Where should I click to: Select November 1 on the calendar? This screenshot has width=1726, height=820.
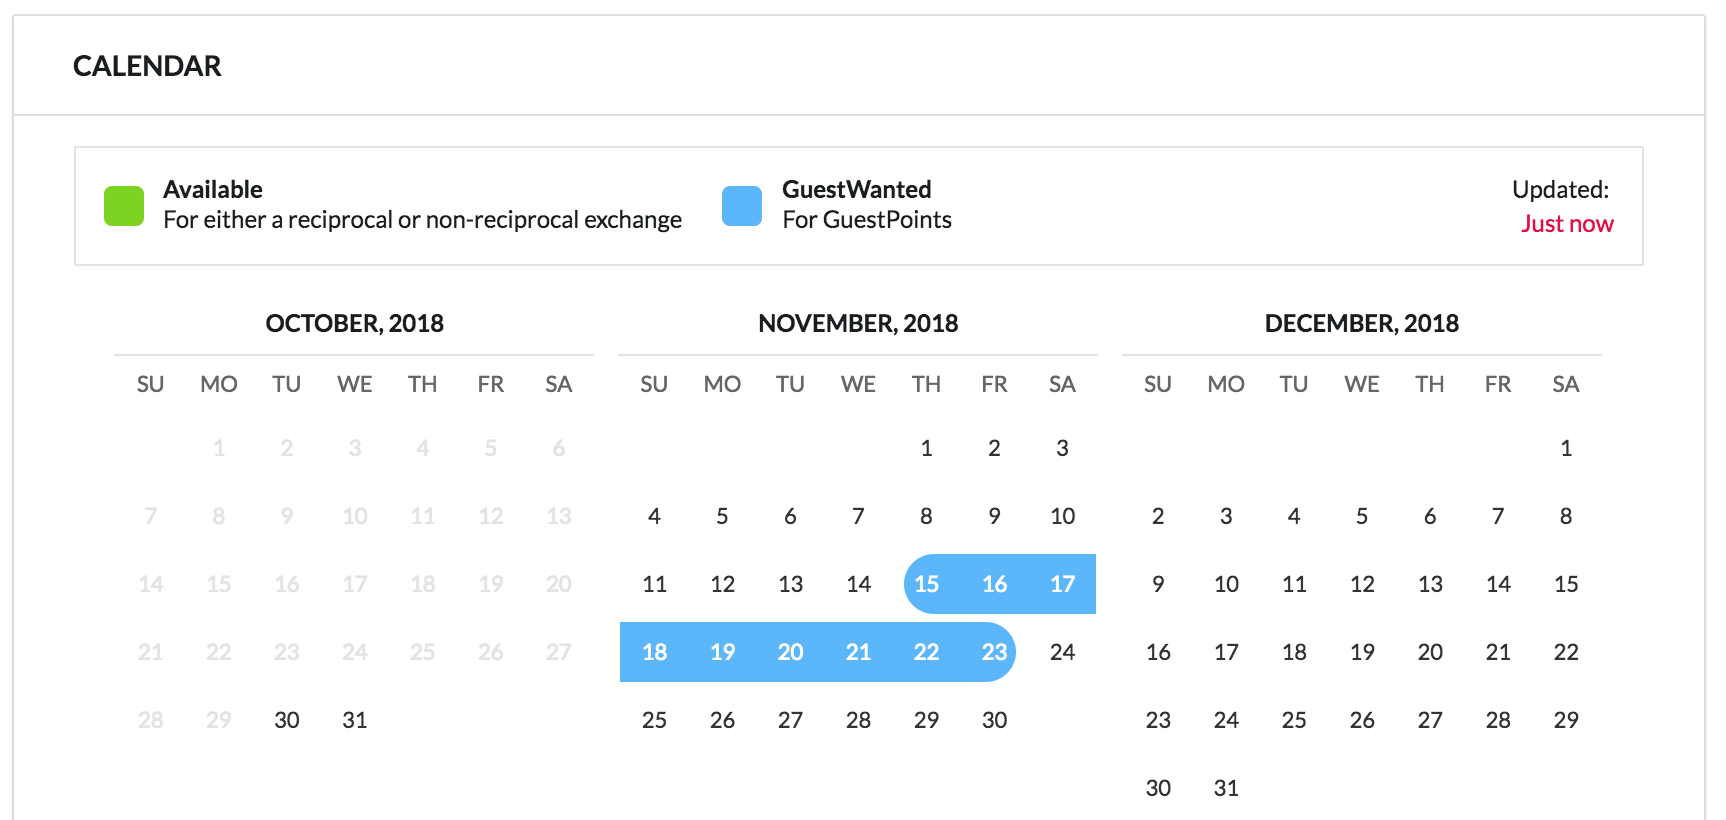click(x=926, y=448)
